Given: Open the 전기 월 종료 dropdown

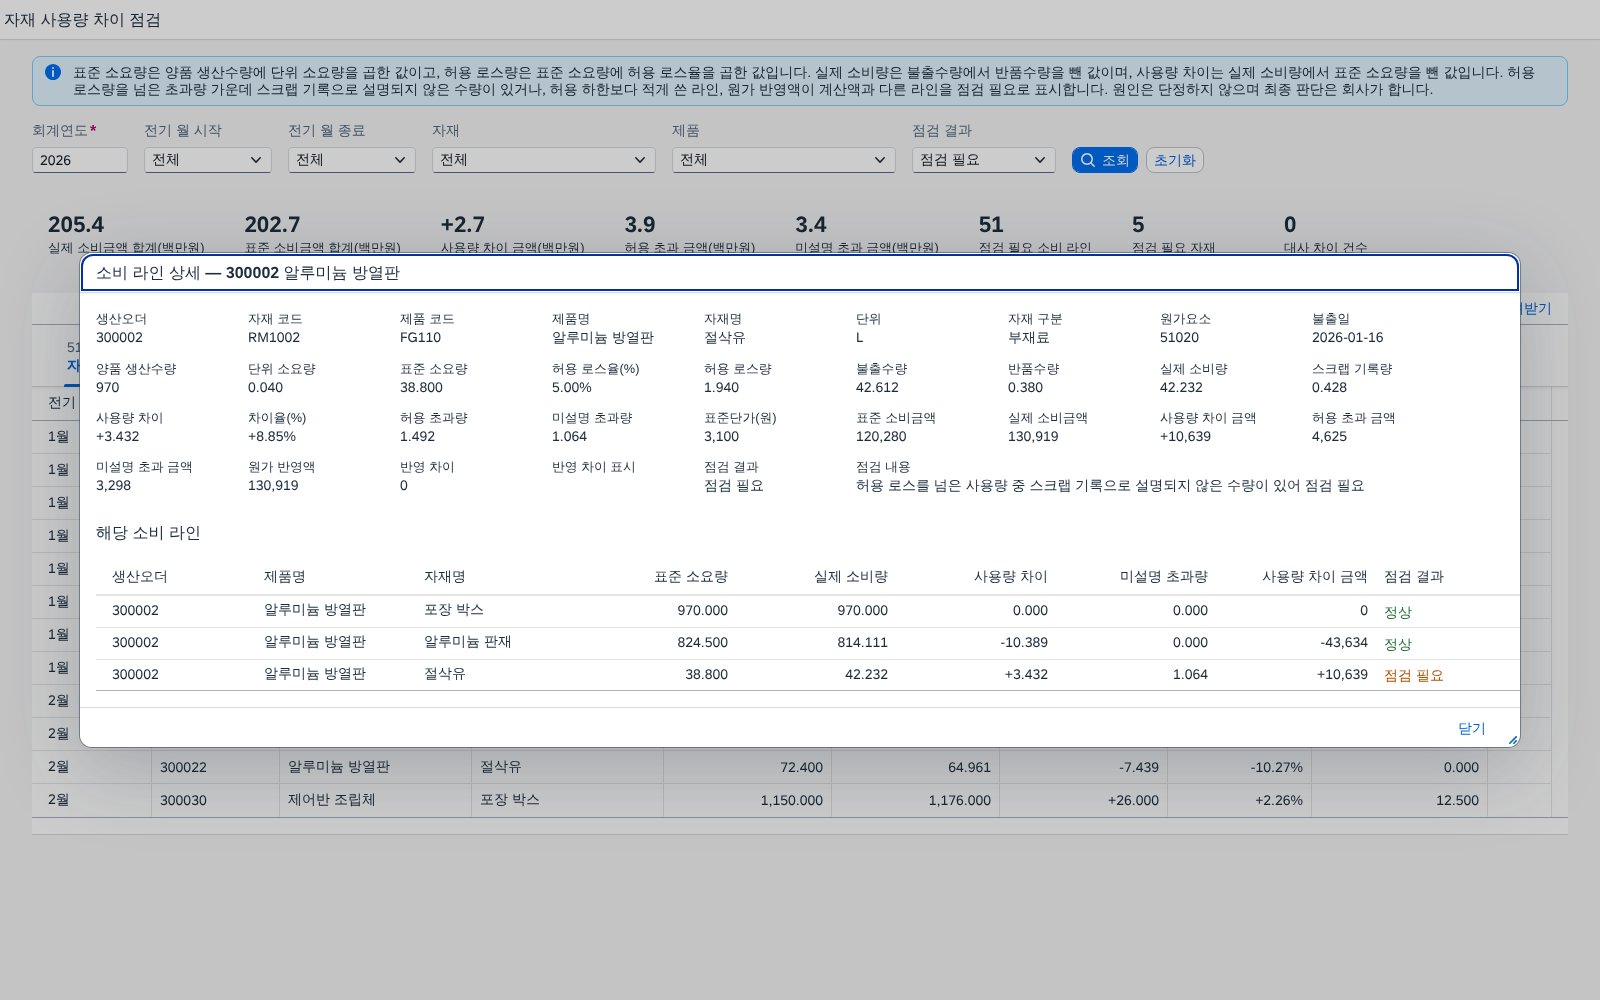Looking at the screenshot, I should point(352,160).
